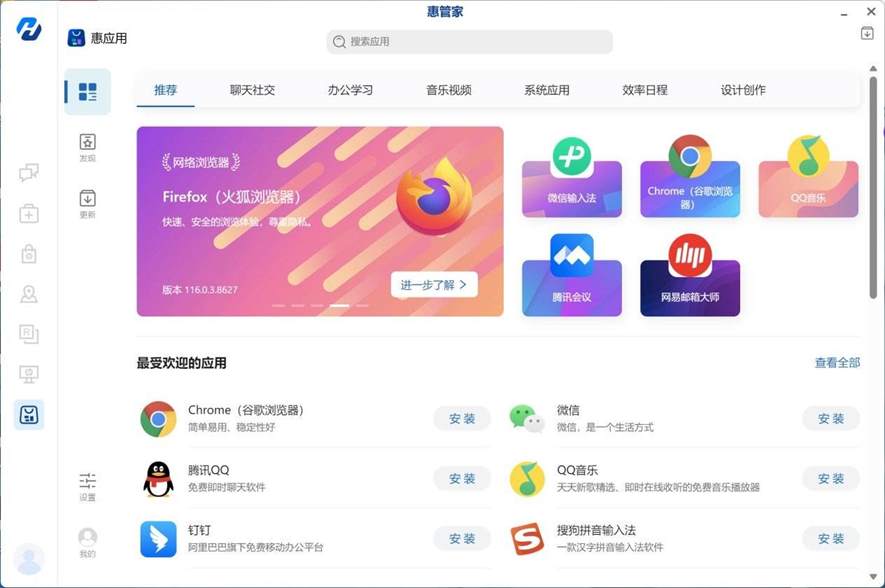Open 查看全部 link for popular apps
The height and width of the screenshot is (588, 885).
(837, 363)
